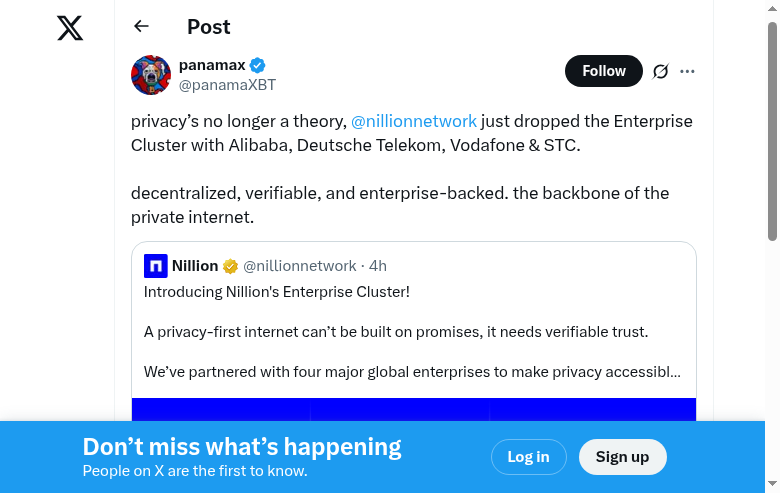Click the 4h timestamp on quoted post
This screenshot has height=493, width=780.
(378, 266)
